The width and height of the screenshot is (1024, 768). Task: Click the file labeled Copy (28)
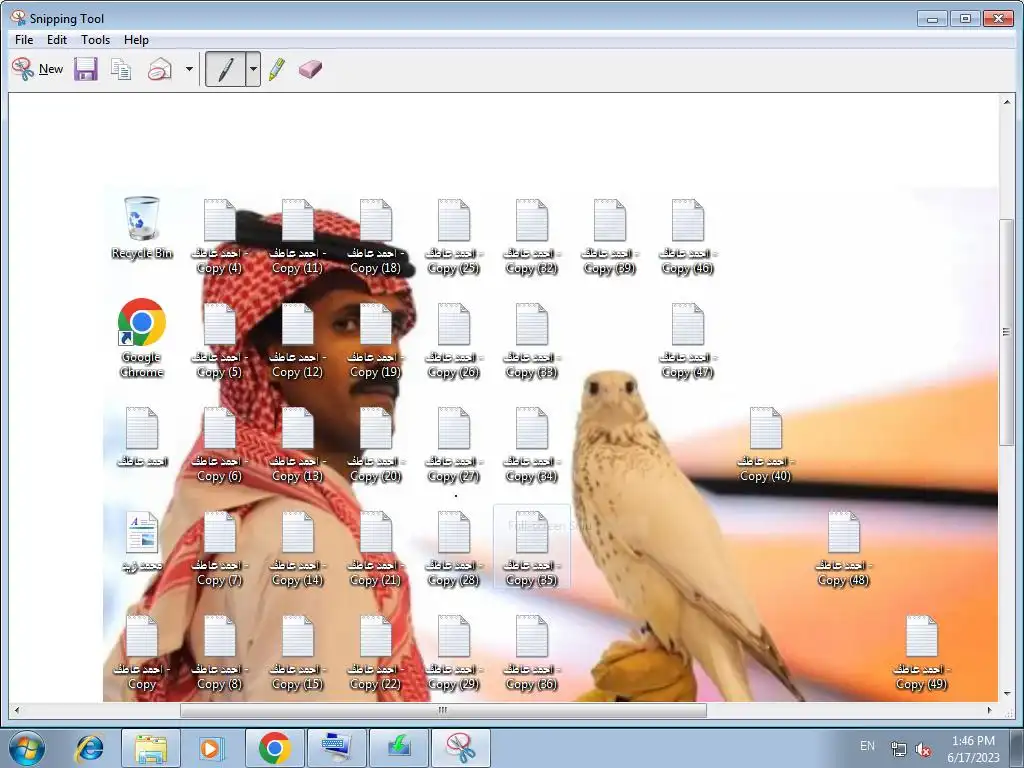coord(453,547)
